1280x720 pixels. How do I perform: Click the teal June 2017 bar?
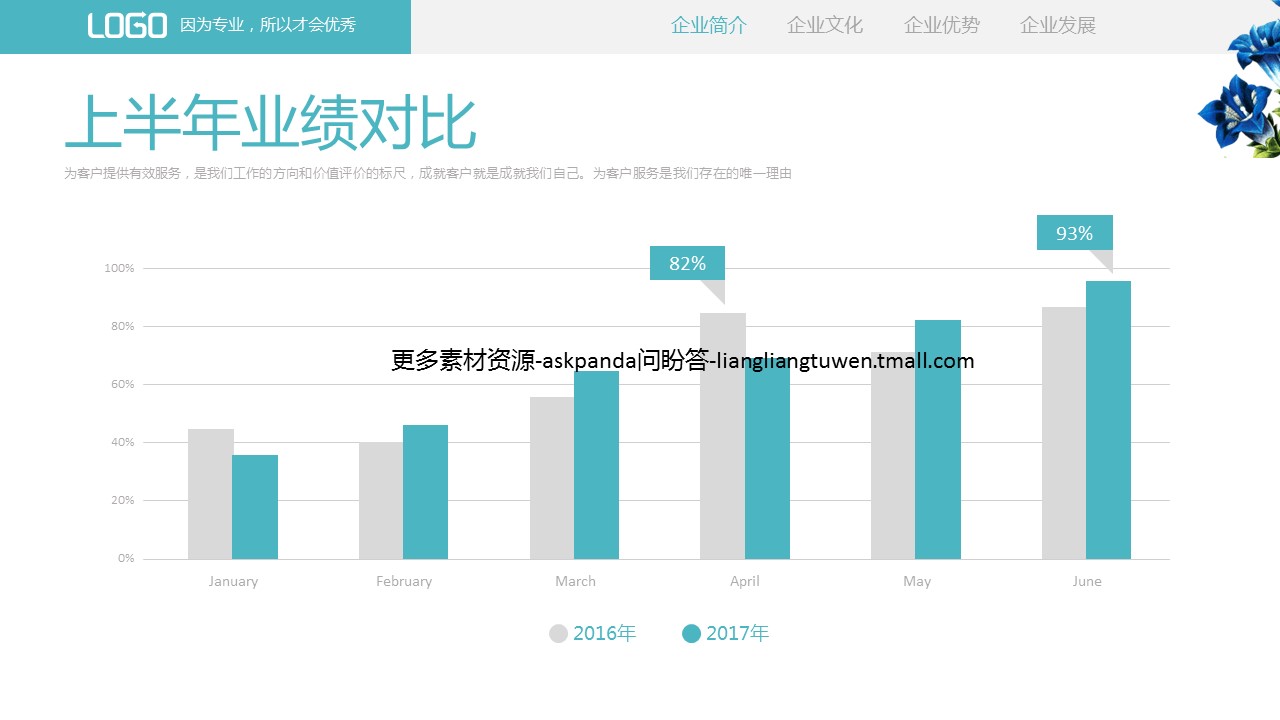click(1108, 420)
